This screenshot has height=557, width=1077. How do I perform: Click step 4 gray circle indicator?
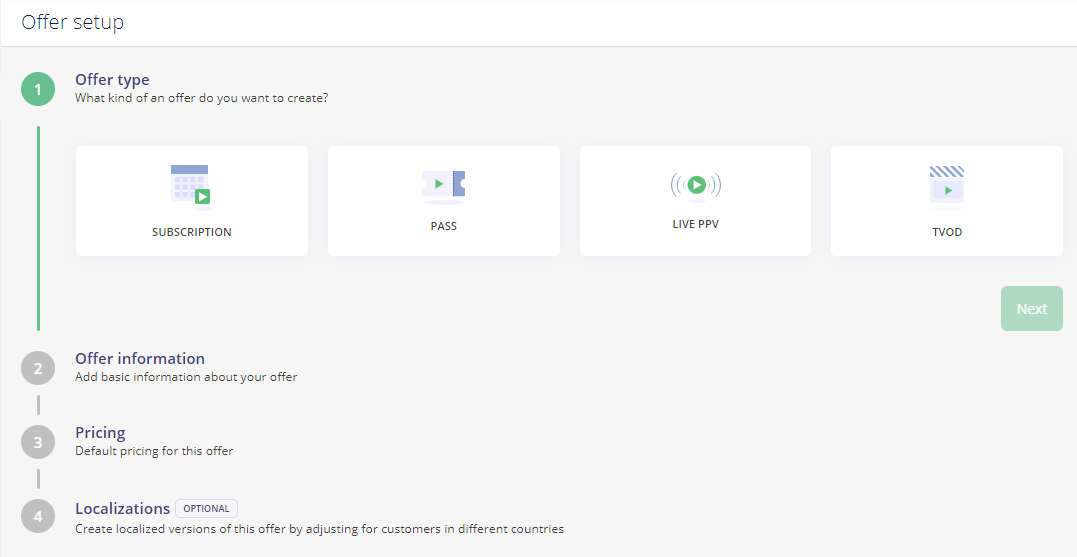tap(38, 516)
